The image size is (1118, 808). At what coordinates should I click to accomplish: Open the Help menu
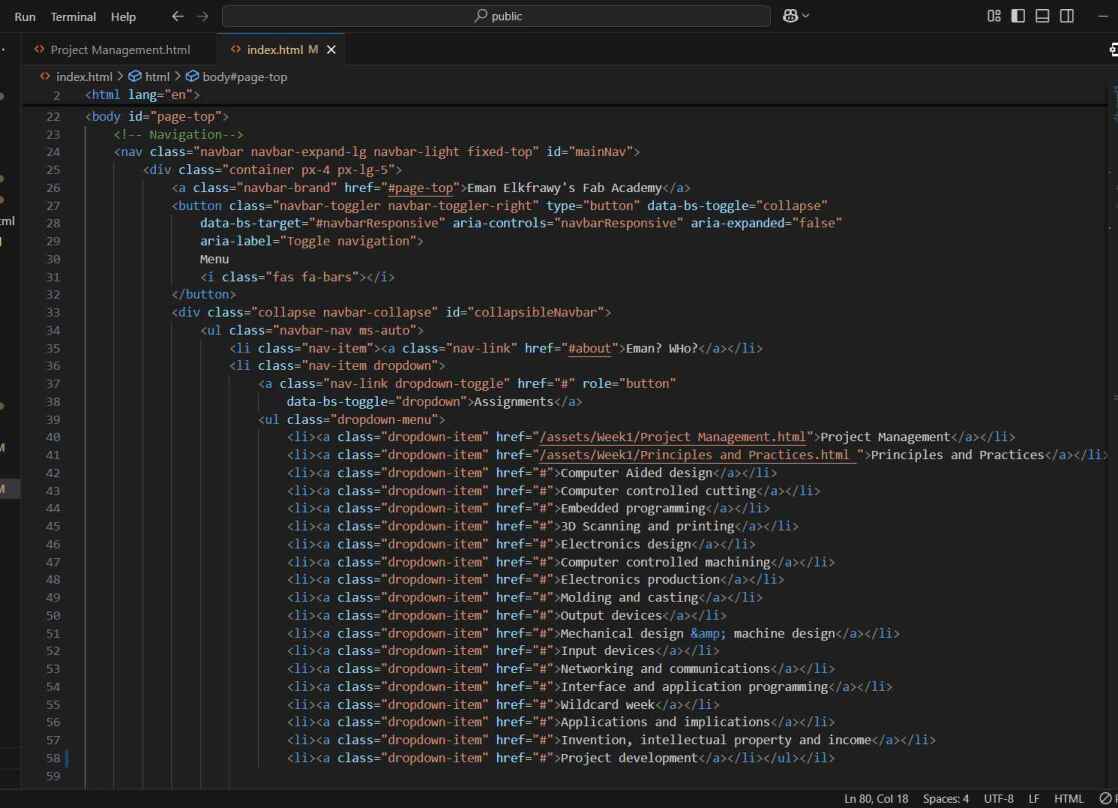click(x=123, y=16)
